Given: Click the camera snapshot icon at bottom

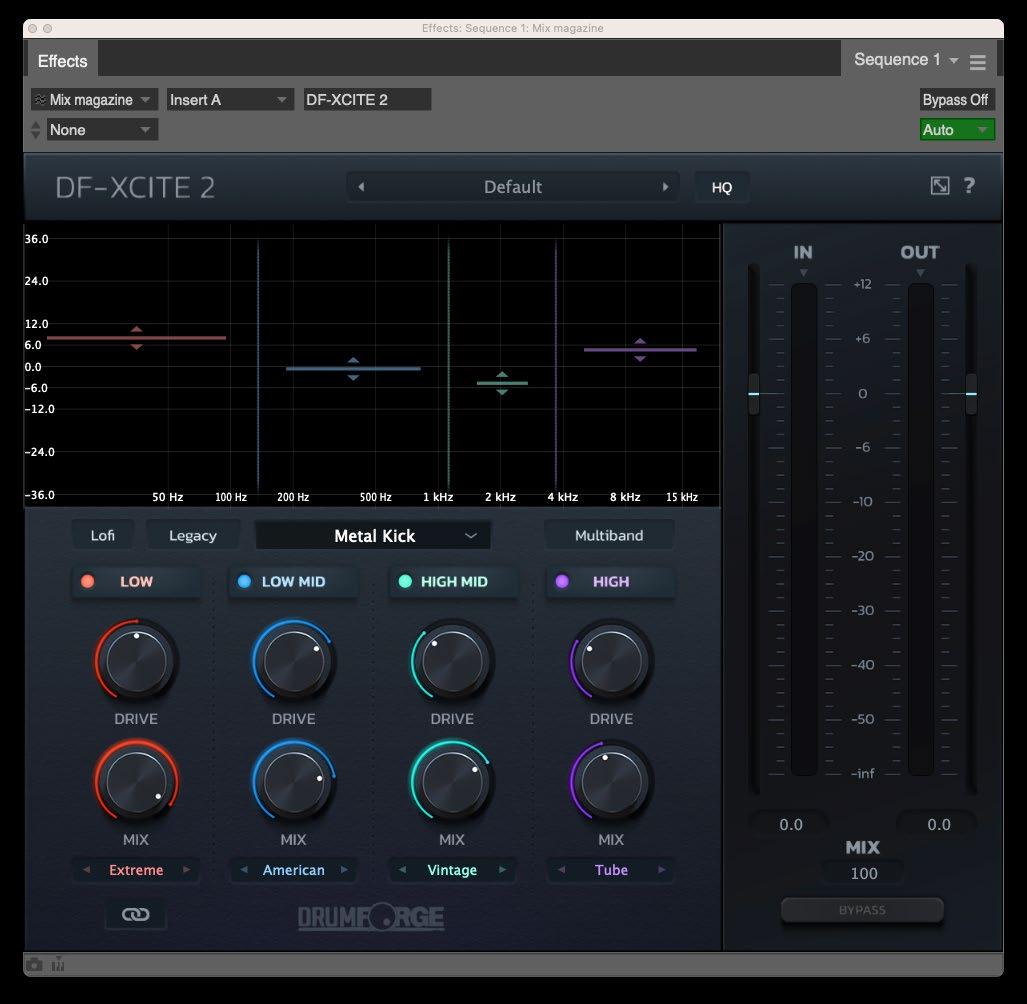Looking at the screenshot, I should pos(34,965).
